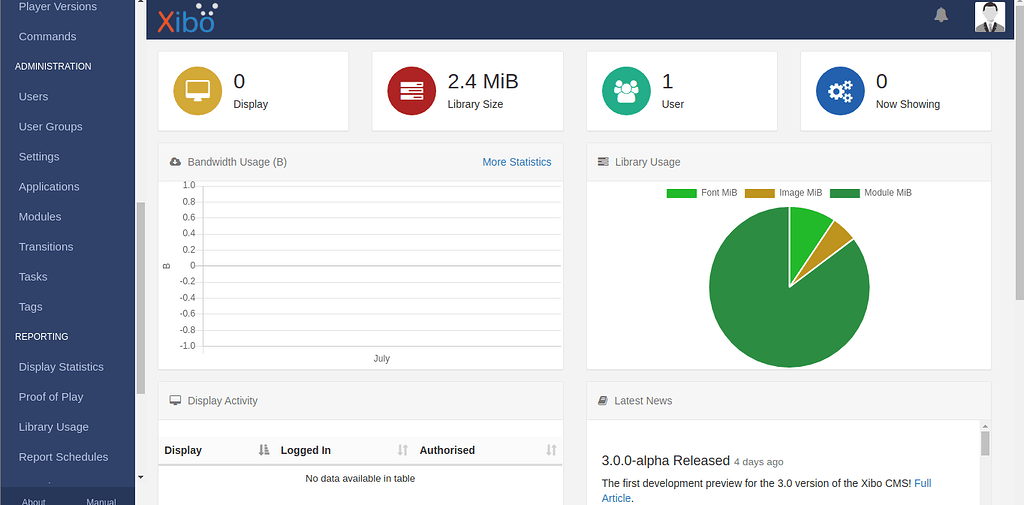
Task: Click the sidebar scroll up arrow
Action: 140,3
